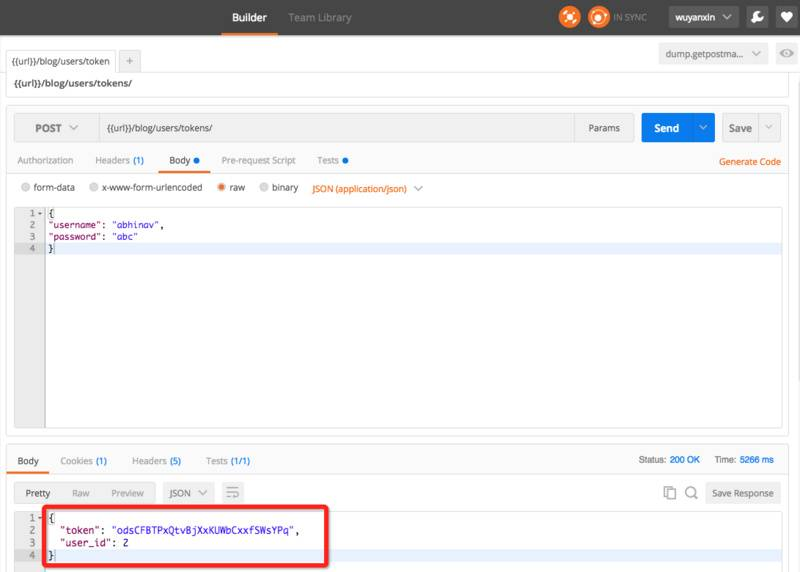
Task: Open the response JSON format dropdown
Action: point(188,493)
